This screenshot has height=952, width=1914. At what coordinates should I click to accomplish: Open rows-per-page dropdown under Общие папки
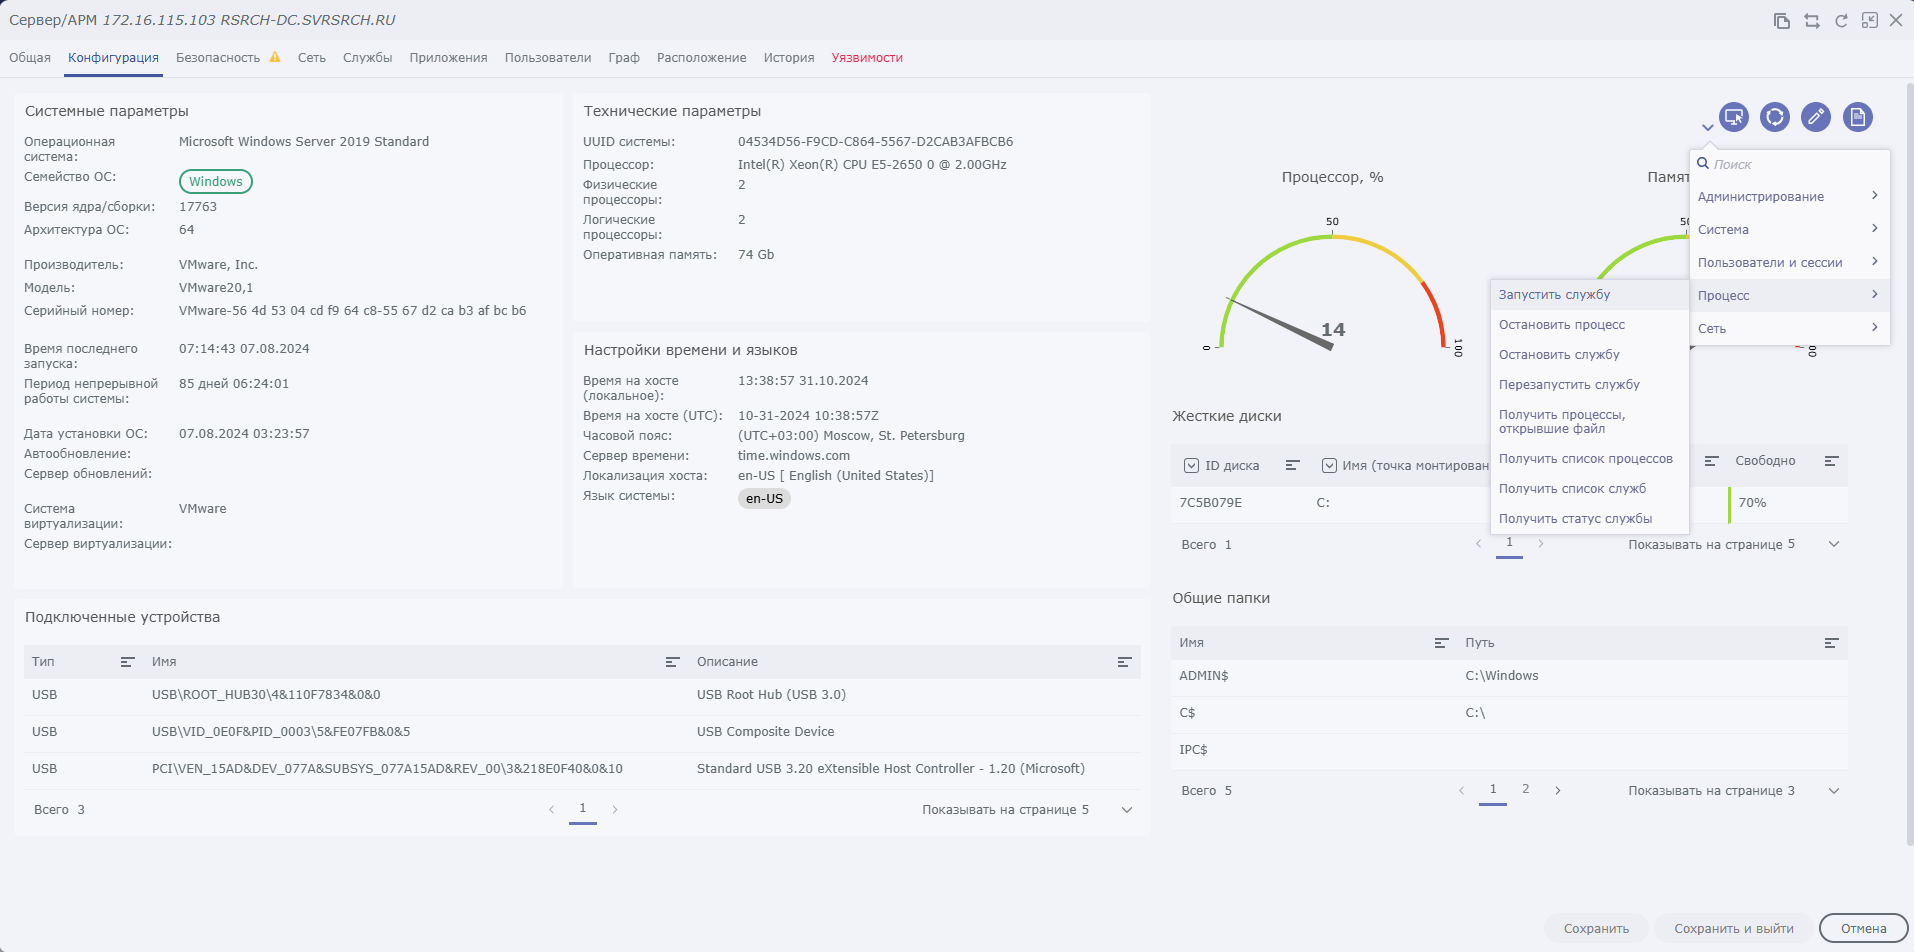[1834, 791]
